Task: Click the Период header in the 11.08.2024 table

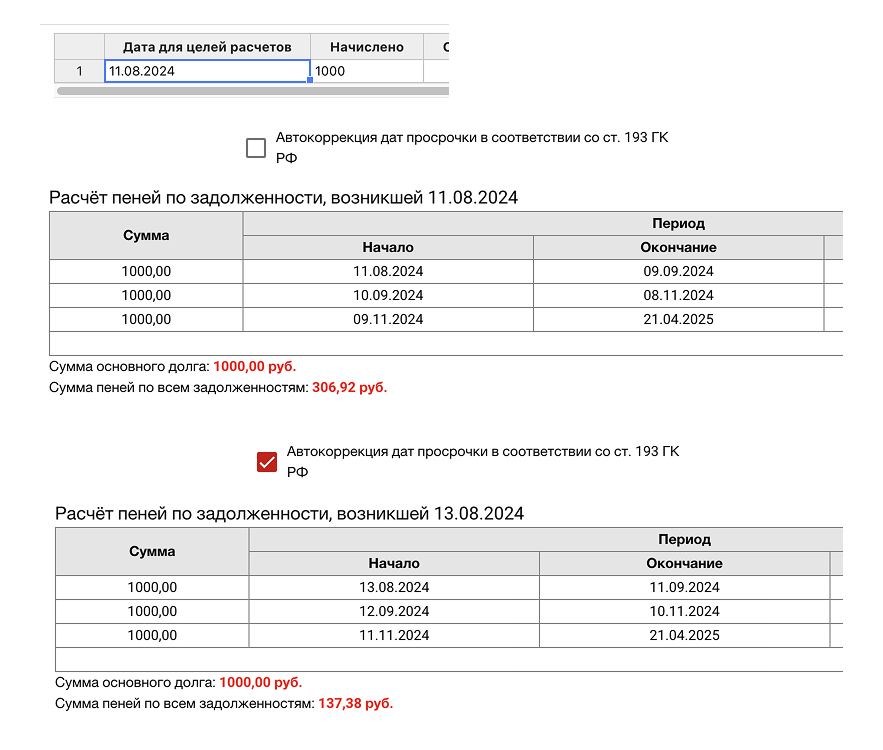Action: point(679,224)
